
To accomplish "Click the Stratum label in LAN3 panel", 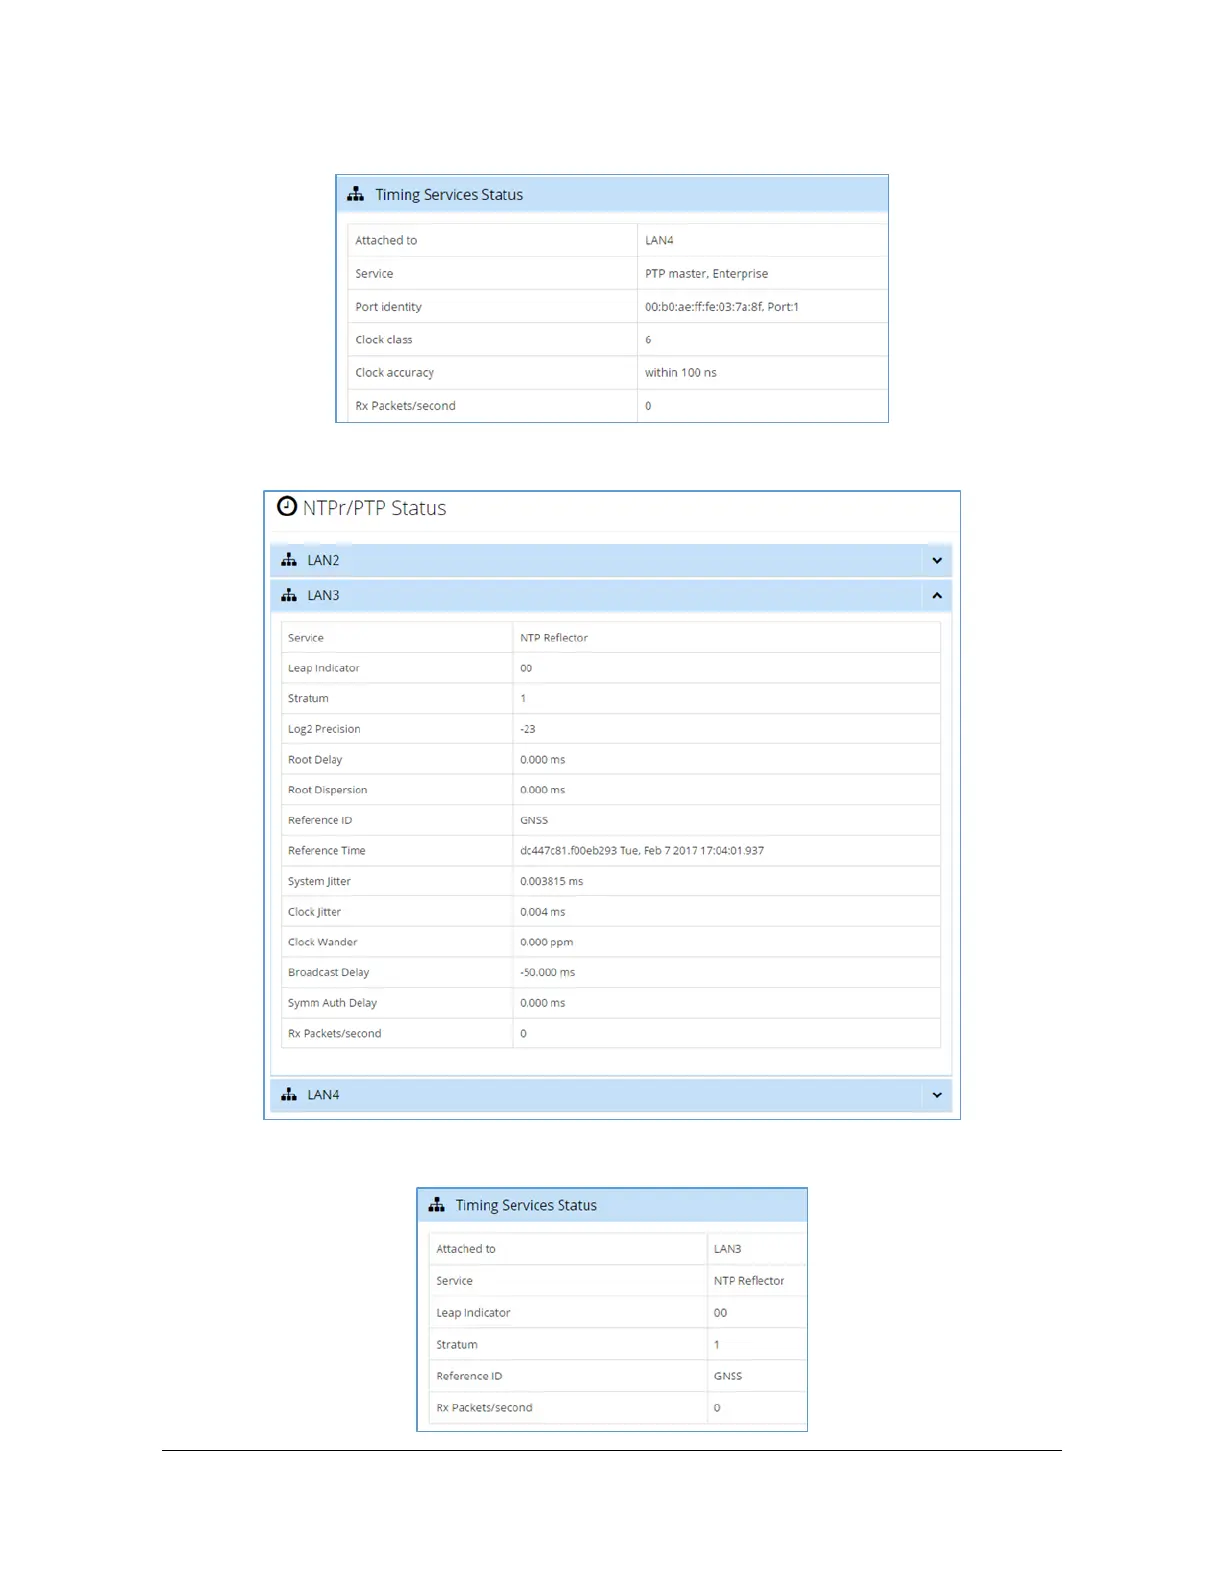I will pos(308,698).
